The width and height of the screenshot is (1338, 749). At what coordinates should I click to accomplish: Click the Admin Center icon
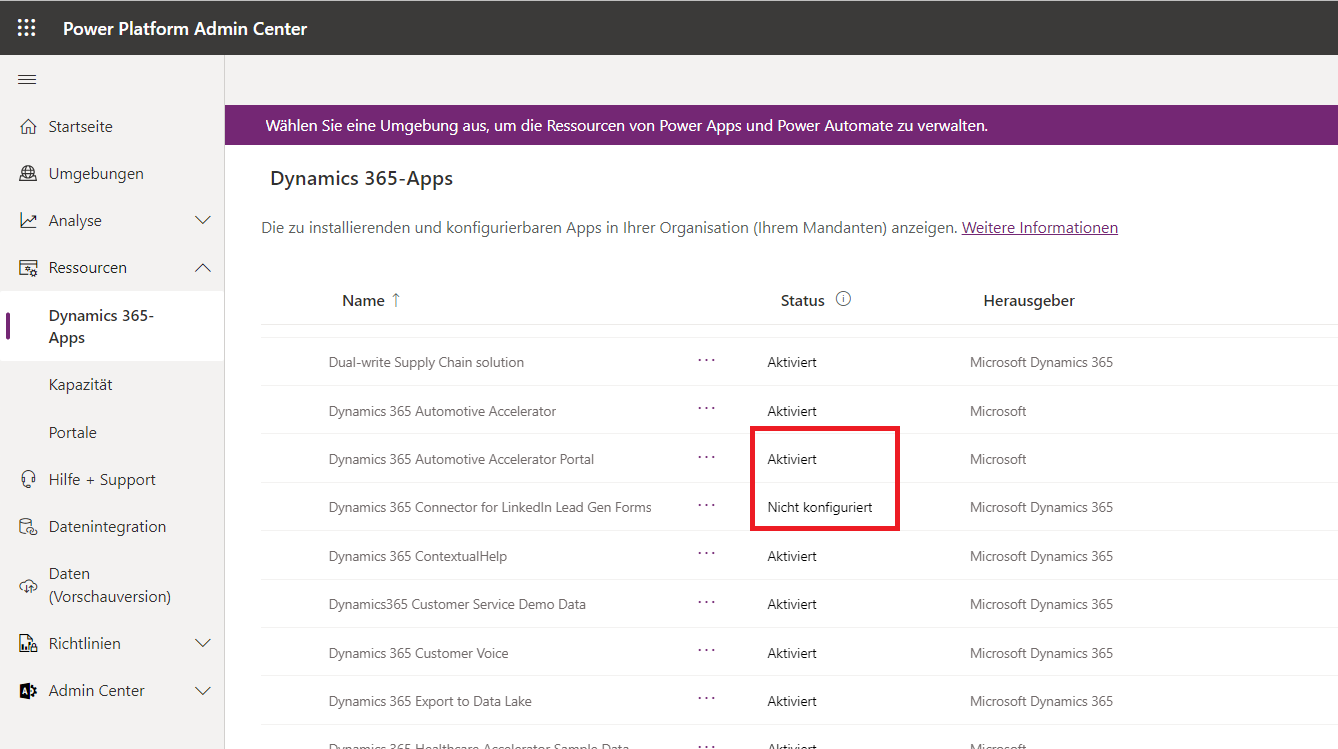point(28,691)
